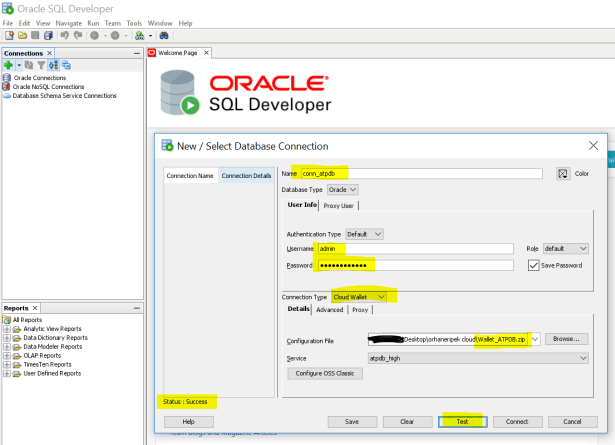Click into the Username input field

tap(418, 248)
